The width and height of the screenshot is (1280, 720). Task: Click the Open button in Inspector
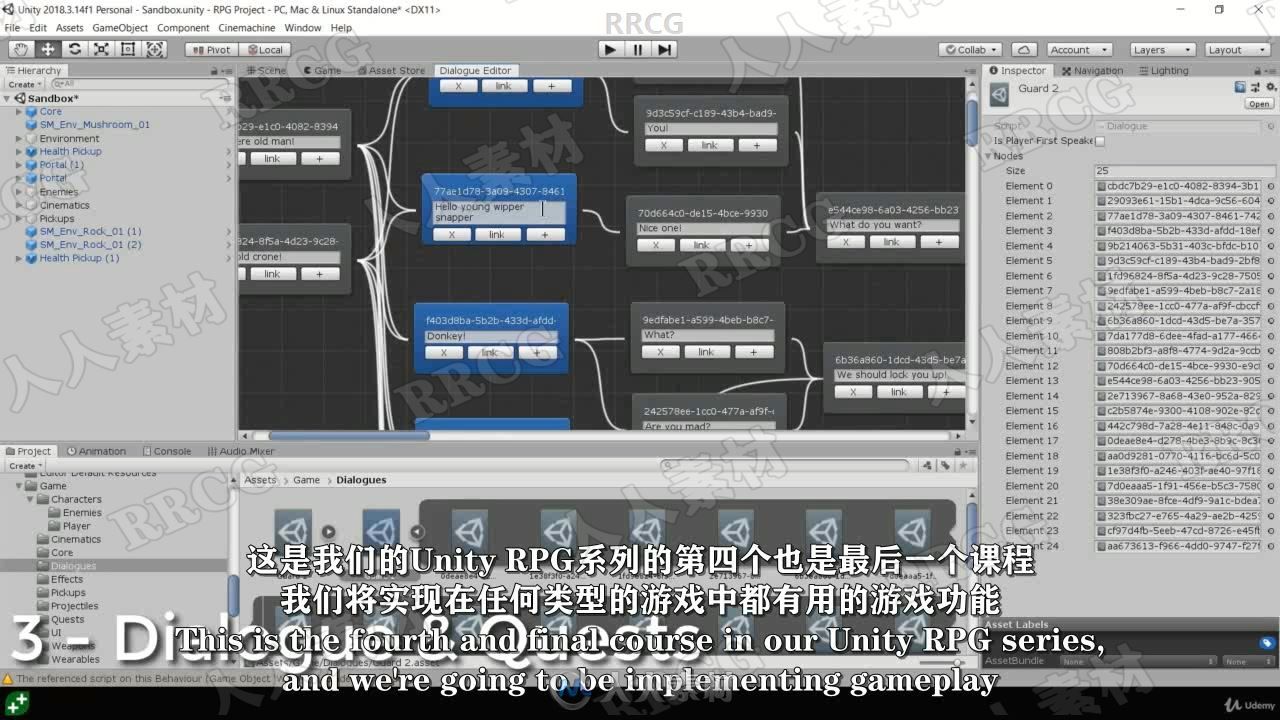(x=1259, y=104)
